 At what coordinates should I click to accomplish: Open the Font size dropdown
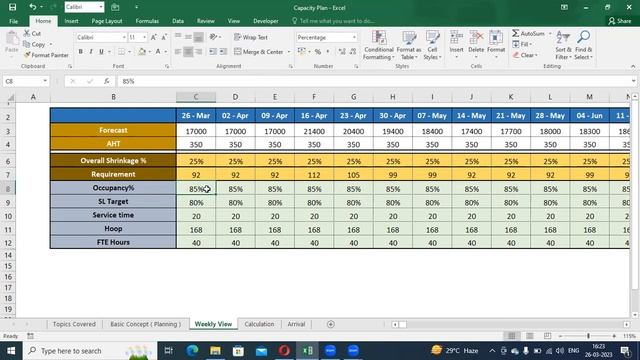144,37
